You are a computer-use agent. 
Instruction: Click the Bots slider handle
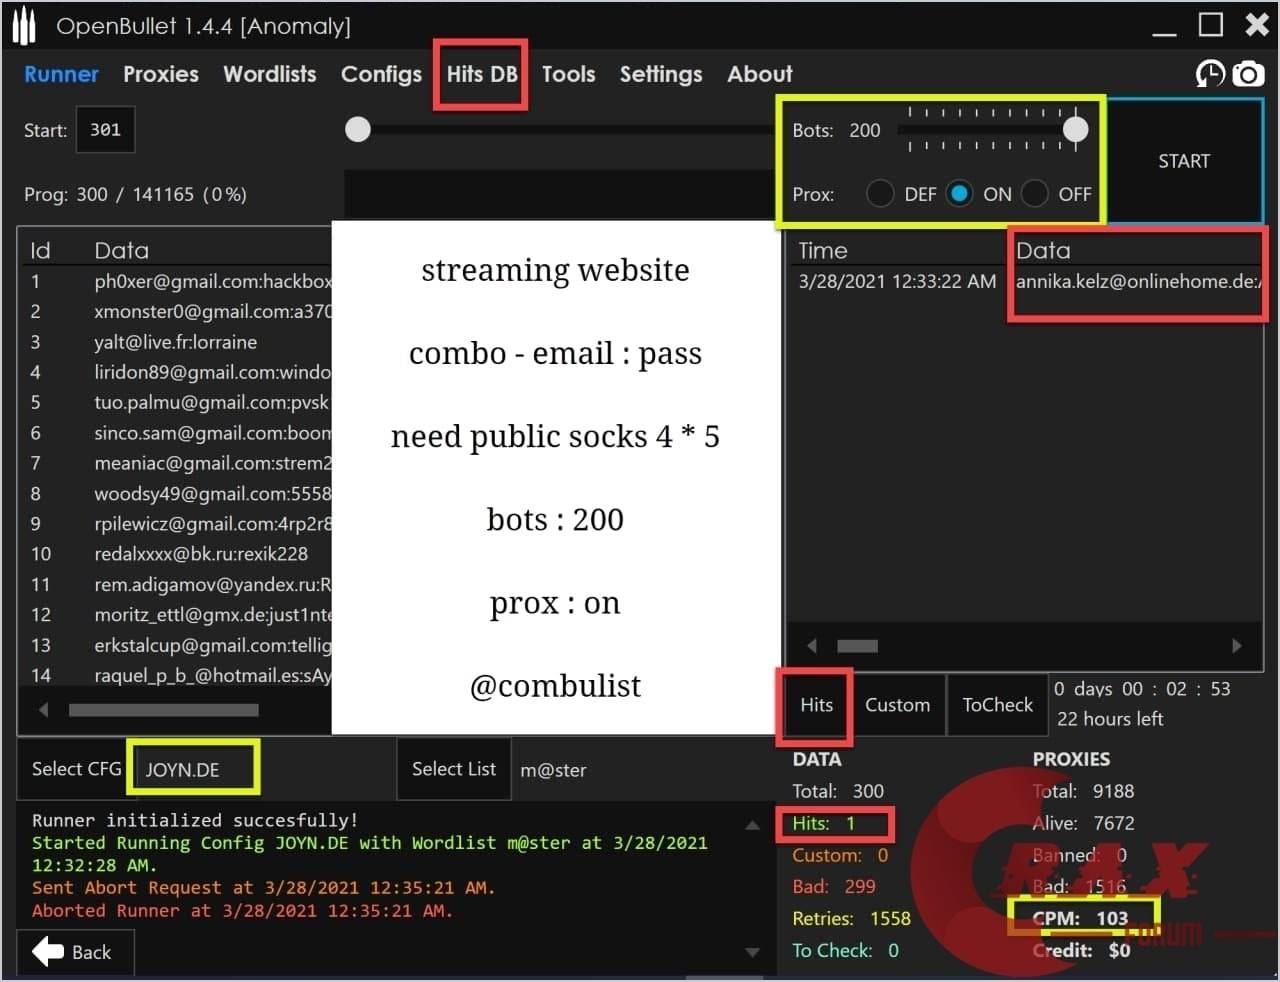(x=1075, y=129)
